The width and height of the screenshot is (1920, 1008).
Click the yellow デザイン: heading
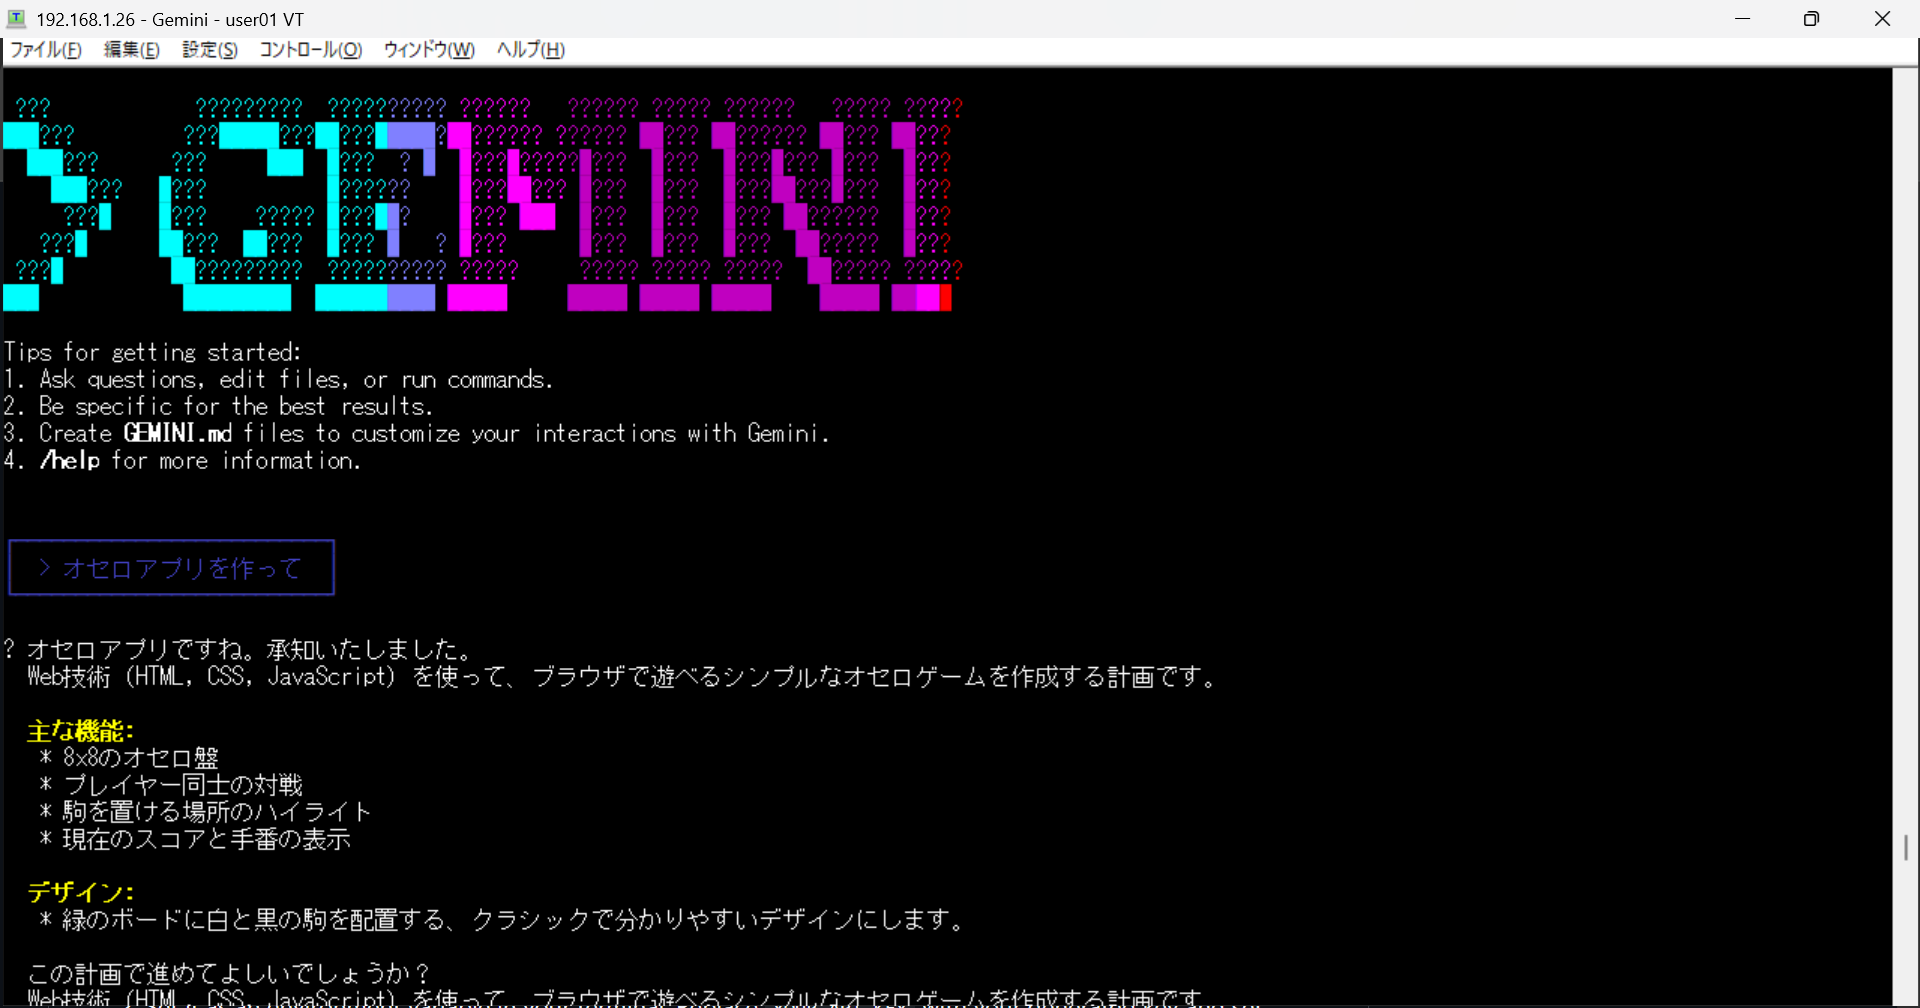80,892
